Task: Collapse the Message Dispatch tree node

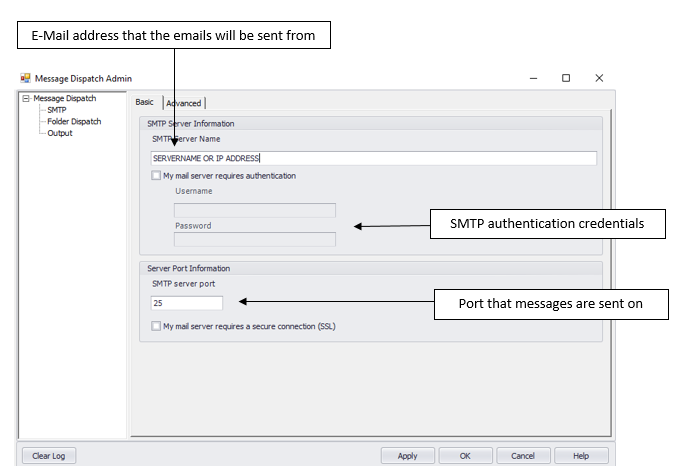Action: (26, 98)
